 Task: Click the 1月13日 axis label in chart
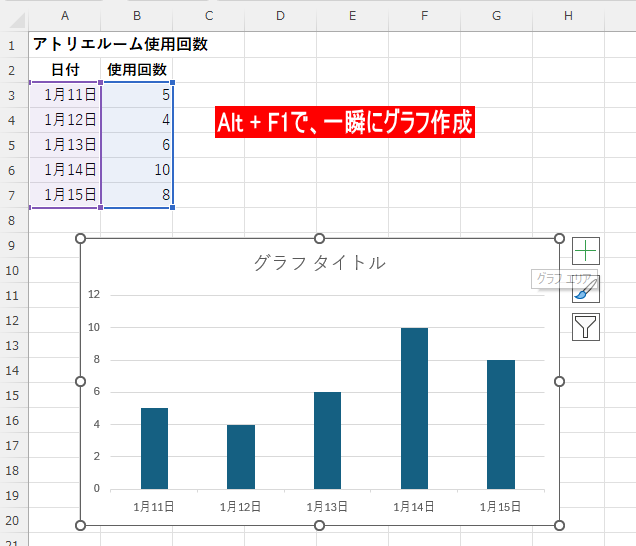(x=327, y=507)
